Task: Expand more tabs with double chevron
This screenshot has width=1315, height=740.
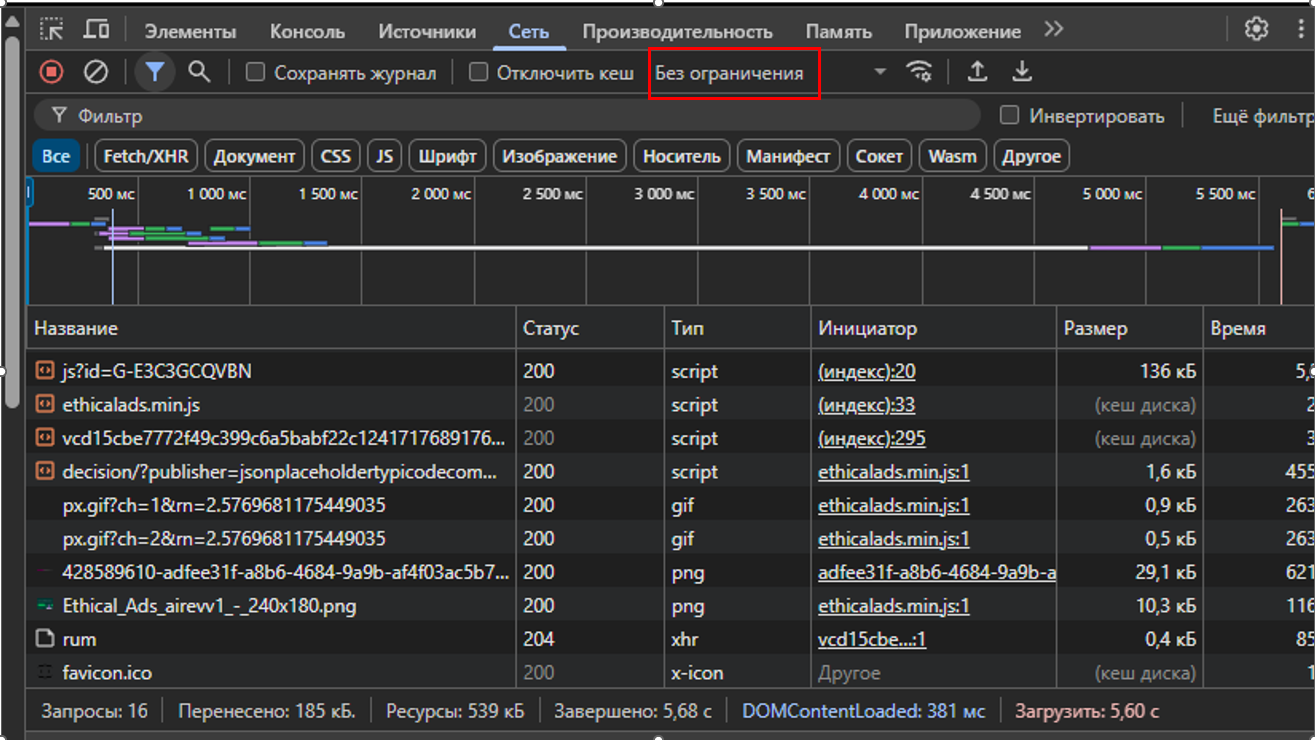Action: [1053, 30]
